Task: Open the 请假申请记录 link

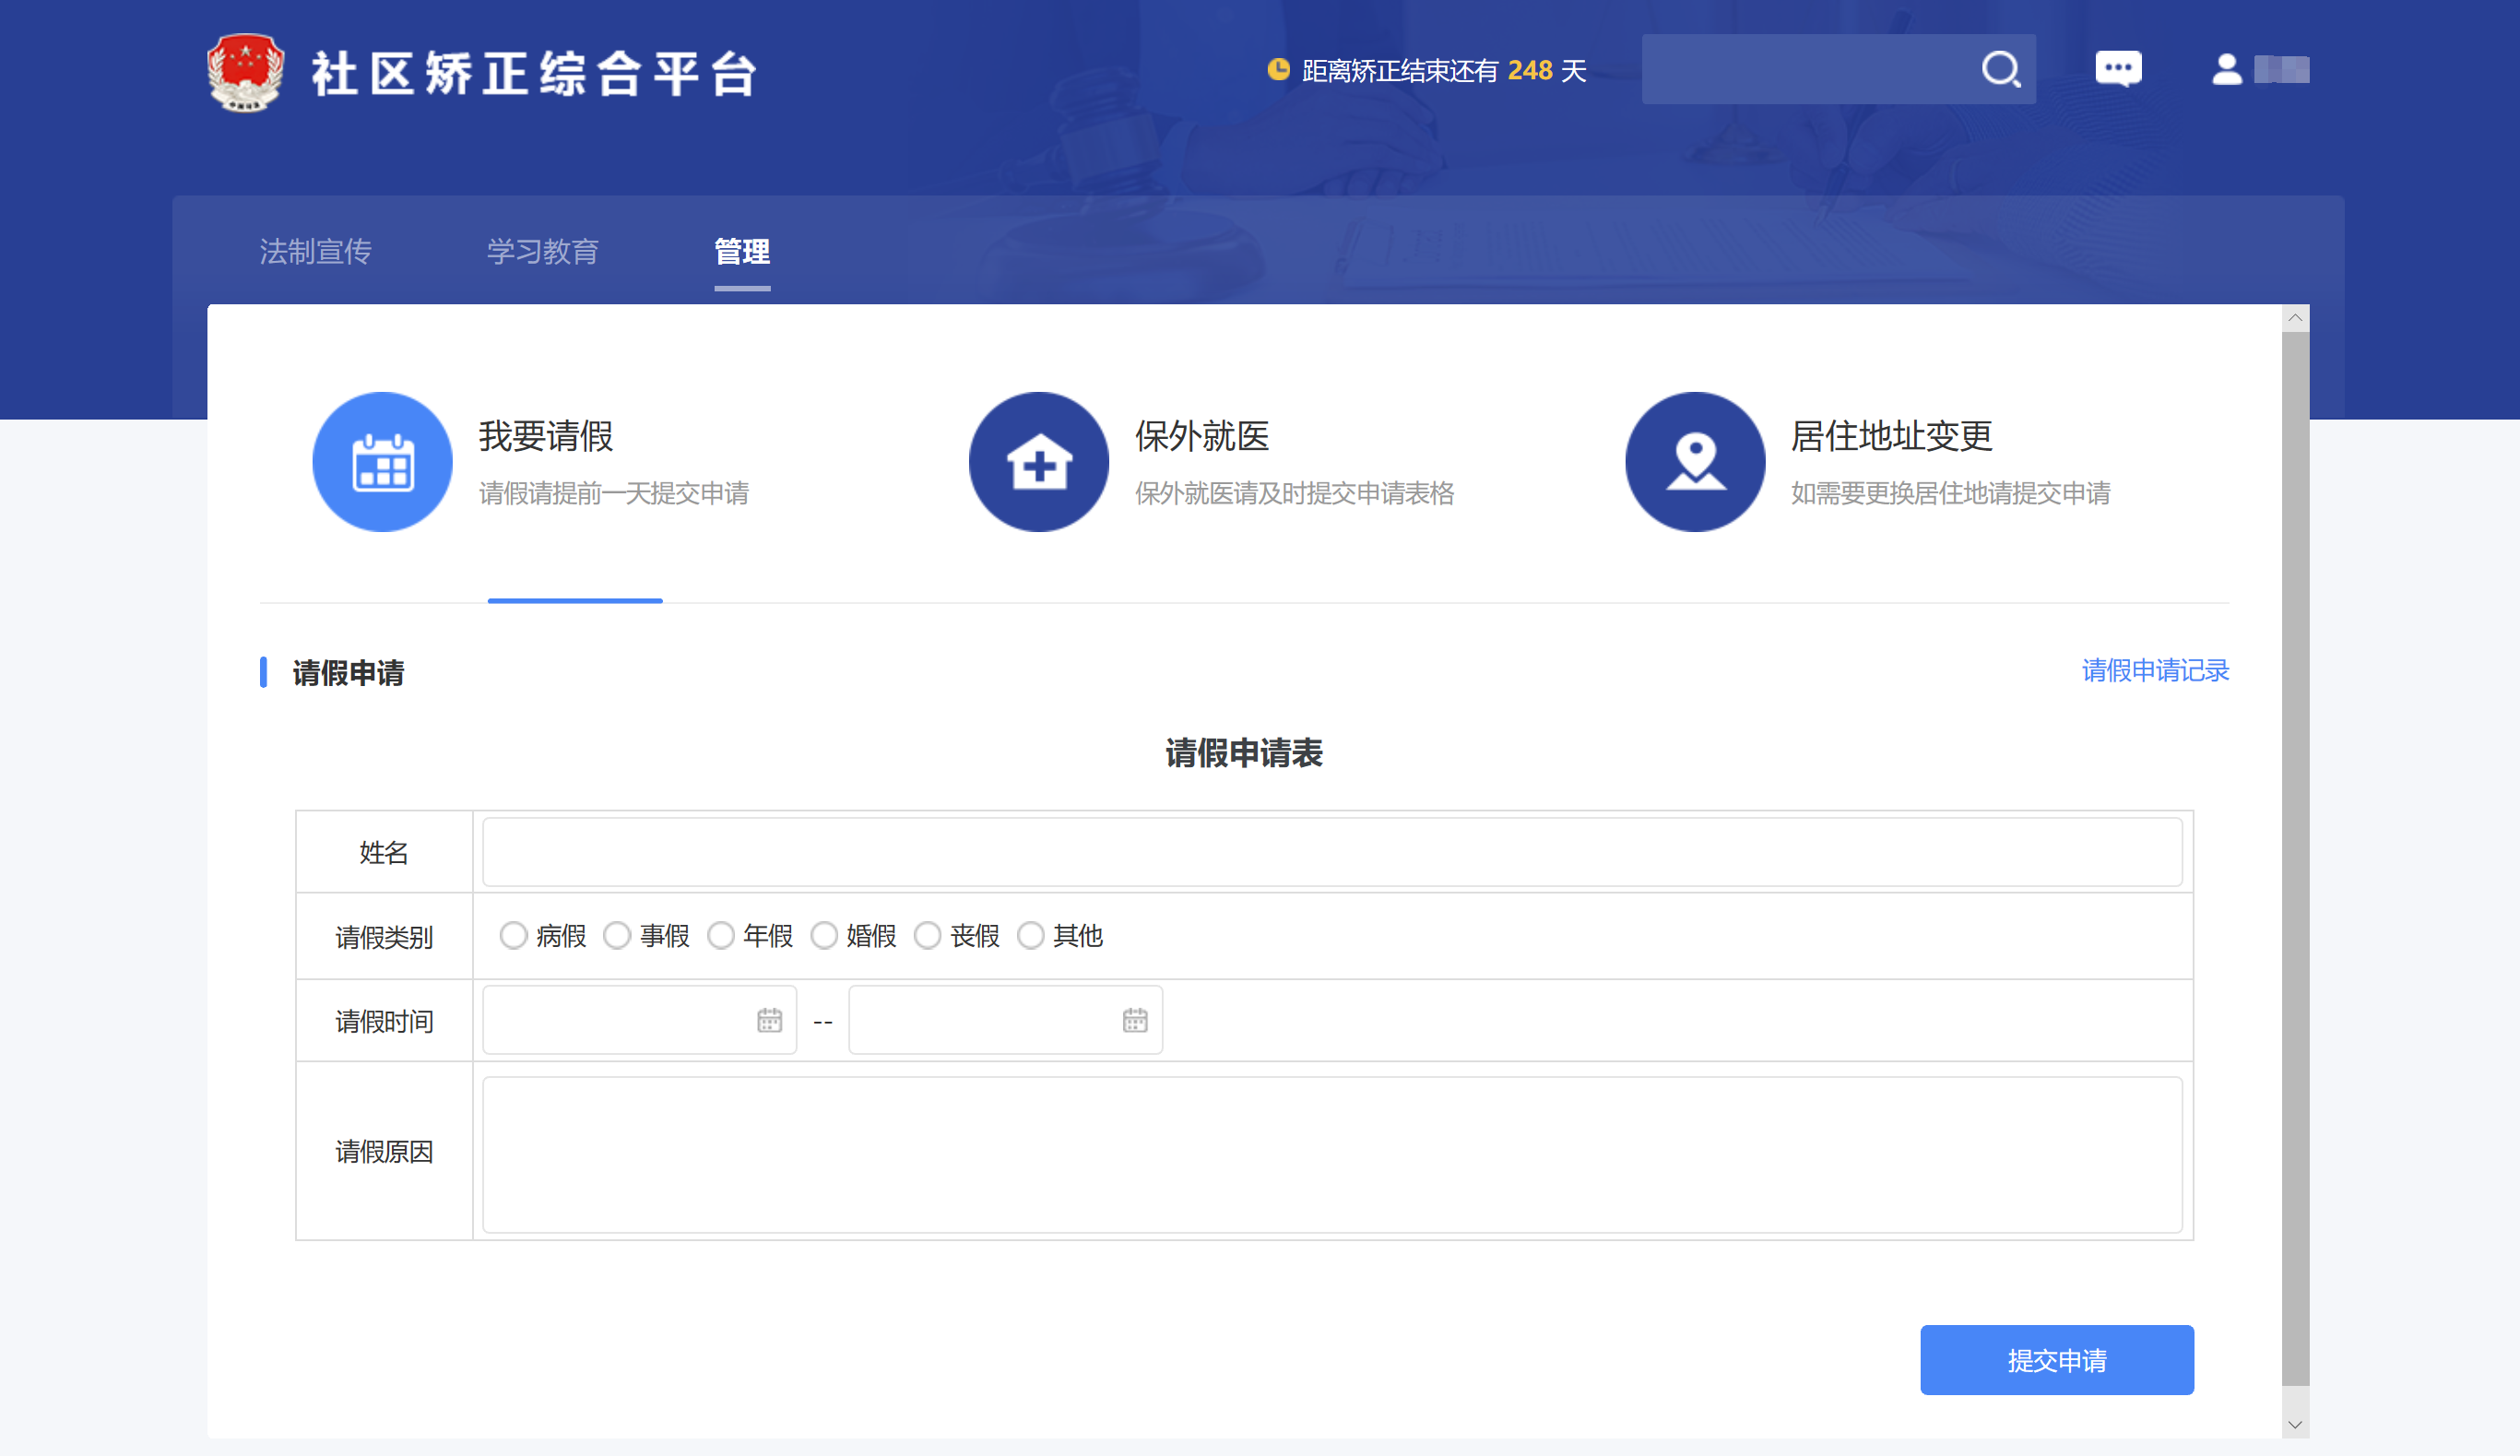Action: [x=2155, y=671]
